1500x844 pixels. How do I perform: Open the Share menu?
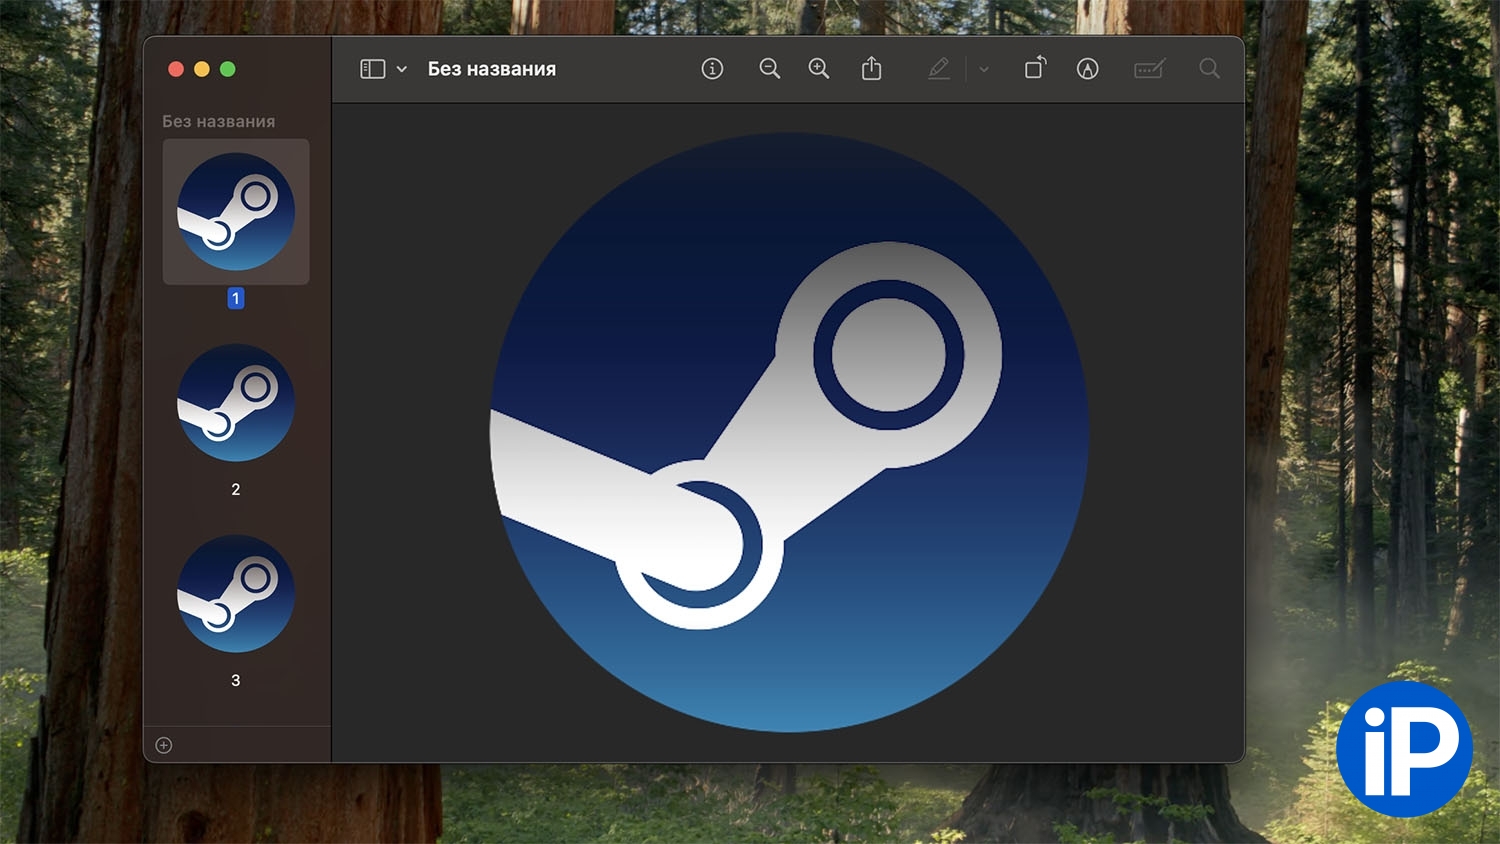coord(872,68)
